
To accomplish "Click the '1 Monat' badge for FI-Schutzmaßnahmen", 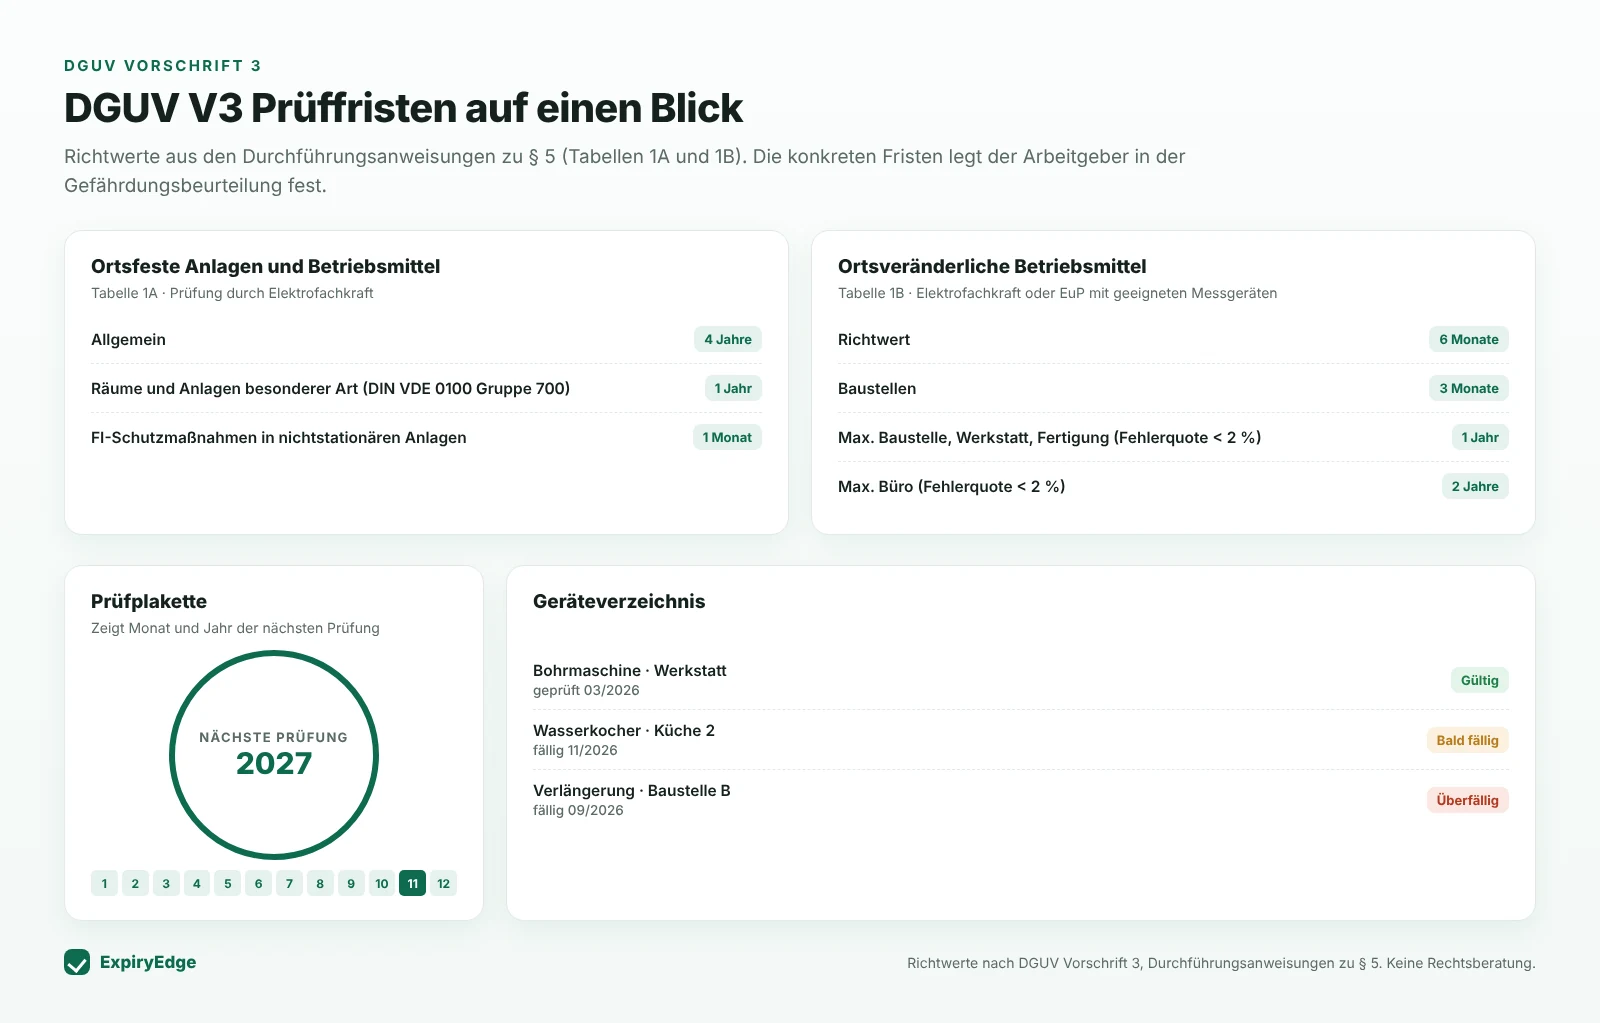I will tap(727, 437).
